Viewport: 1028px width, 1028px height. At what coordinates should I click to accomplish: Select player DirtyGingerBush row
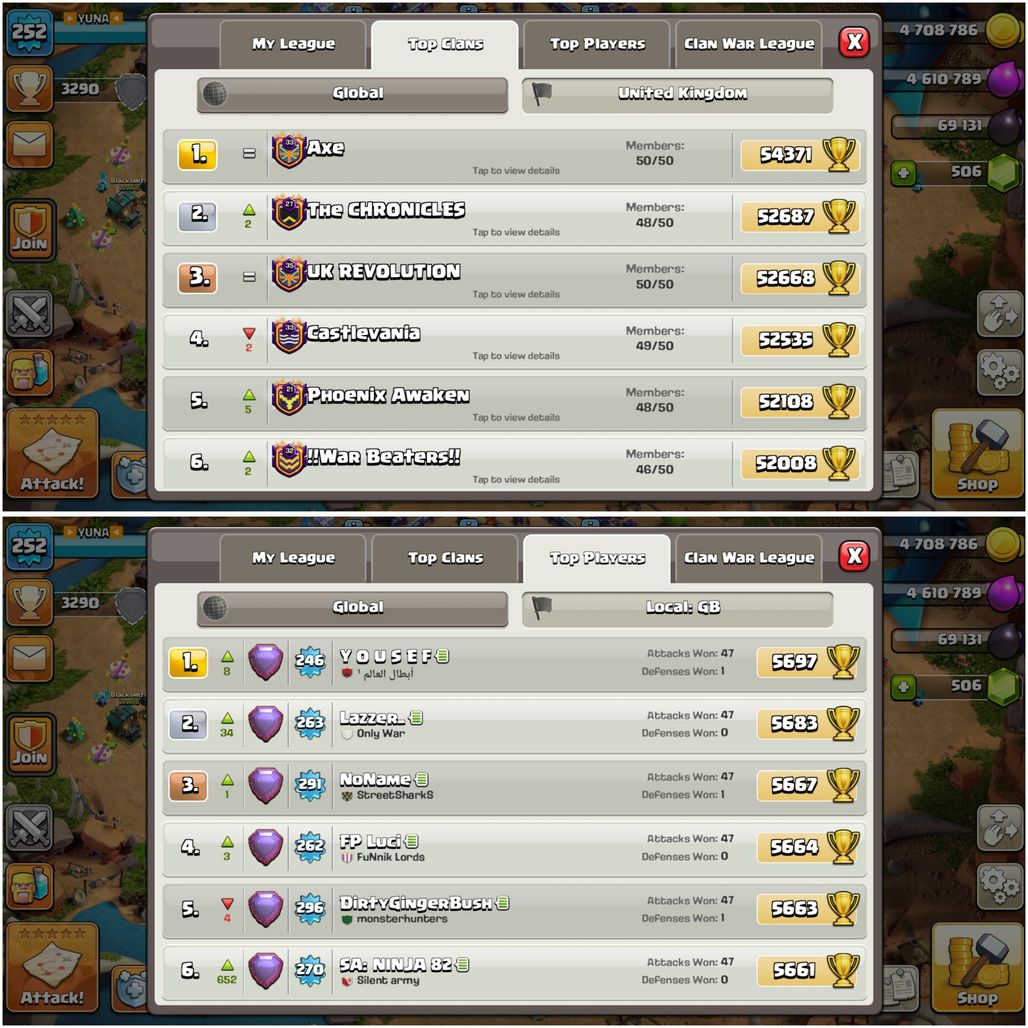(x=514, y=911)
